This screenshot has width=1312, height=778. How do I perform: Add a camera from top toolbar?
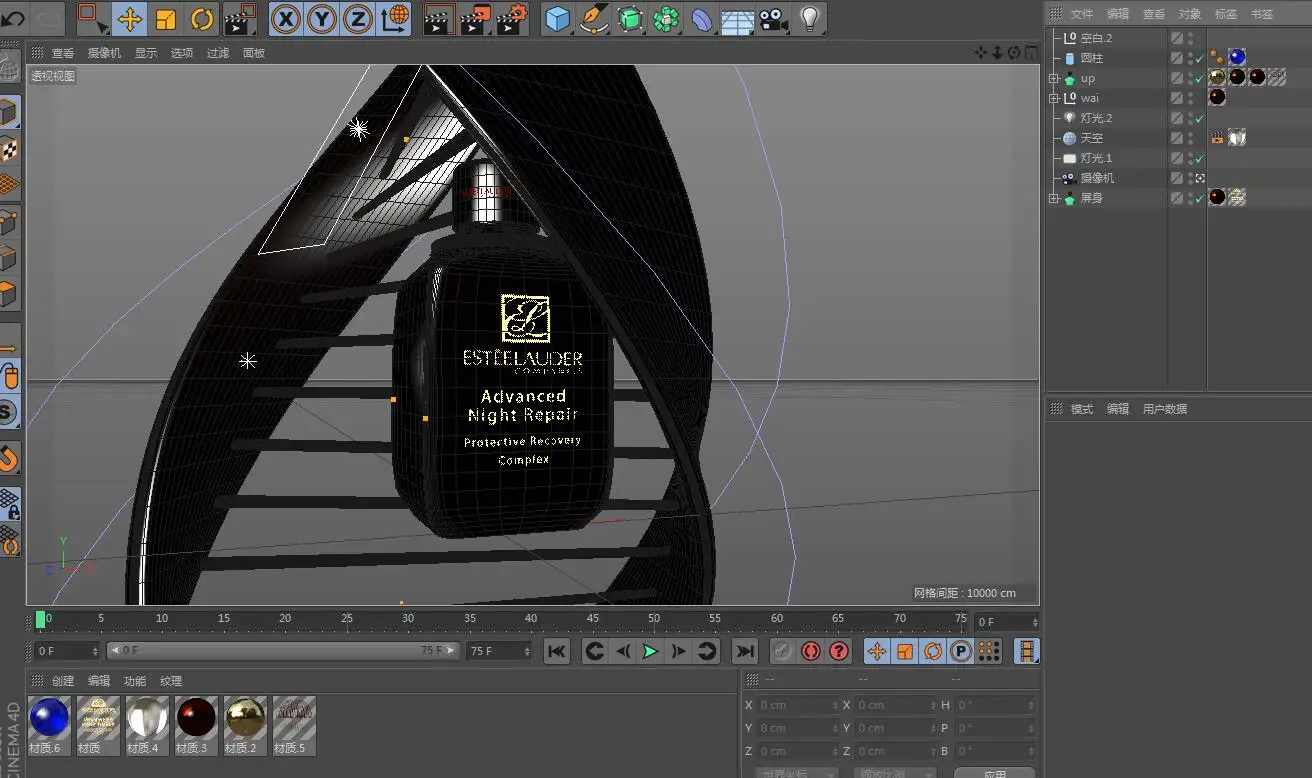pos(773,18)
